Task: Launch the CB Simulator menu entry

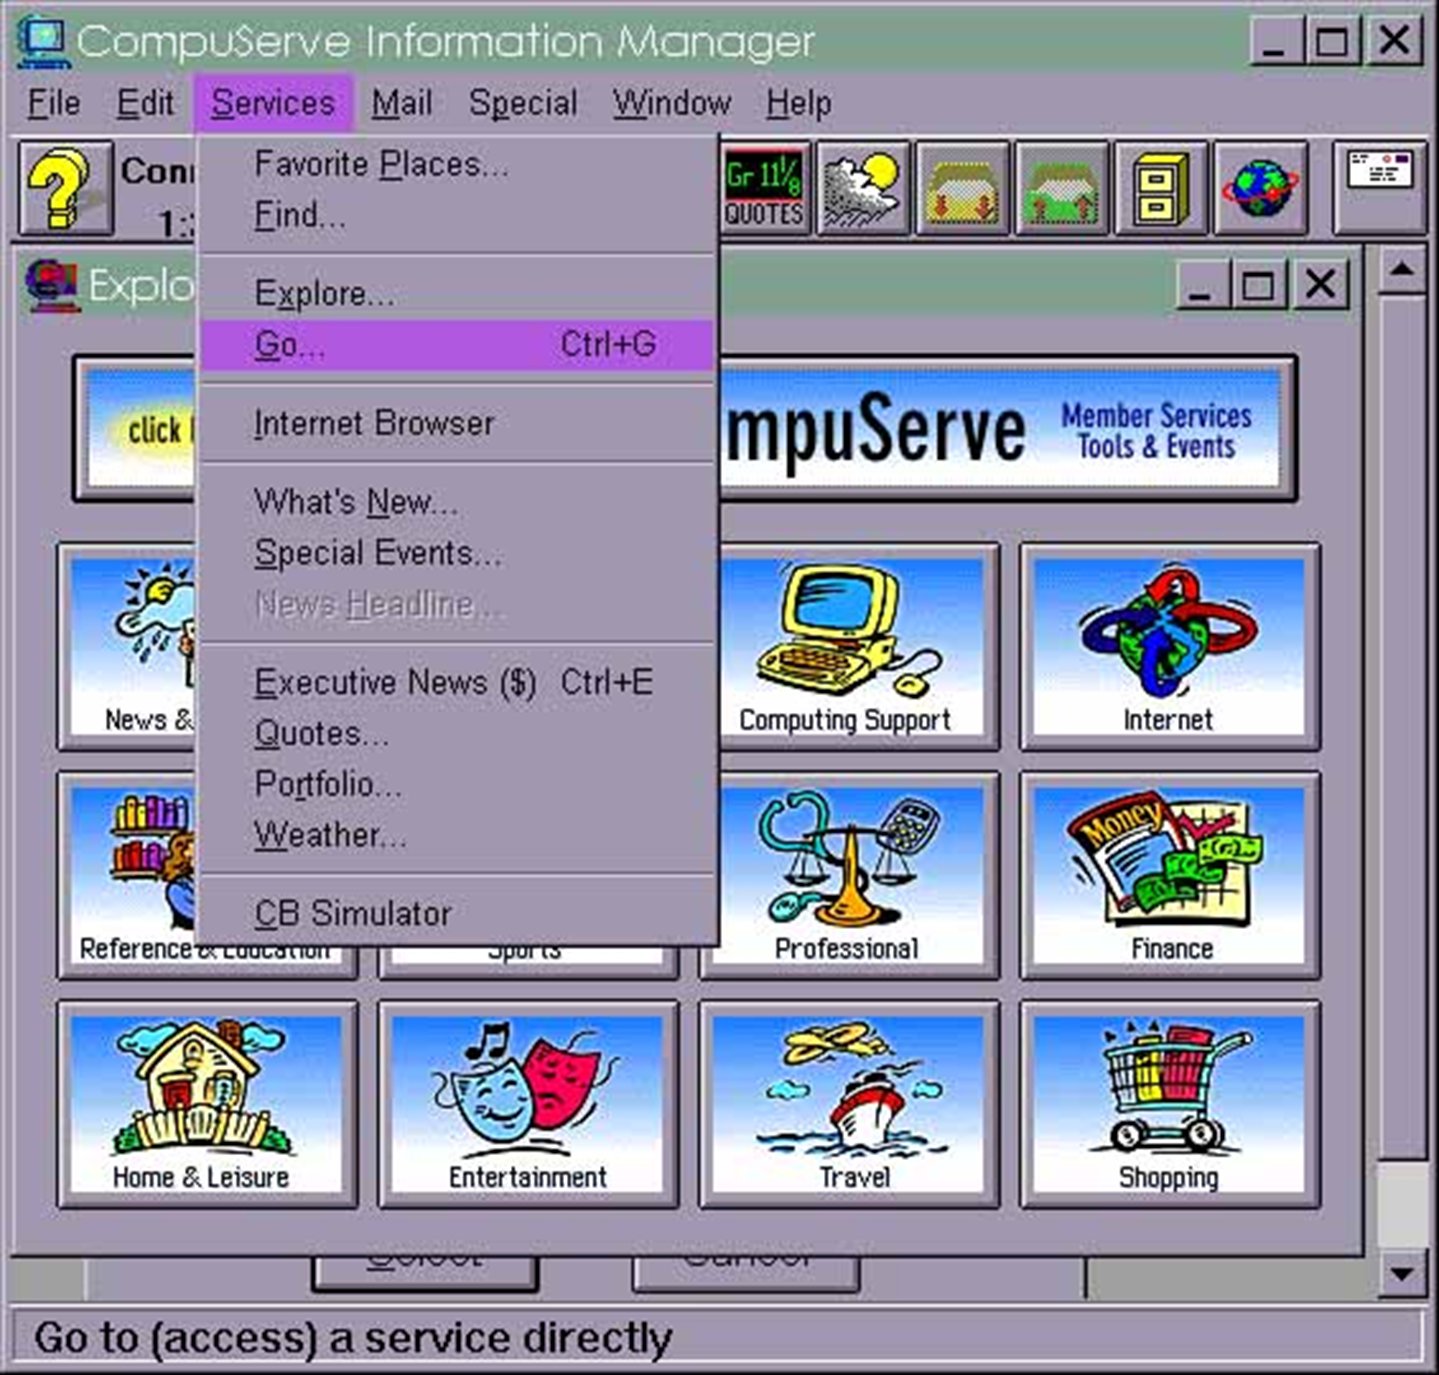Action: point(352,911)
